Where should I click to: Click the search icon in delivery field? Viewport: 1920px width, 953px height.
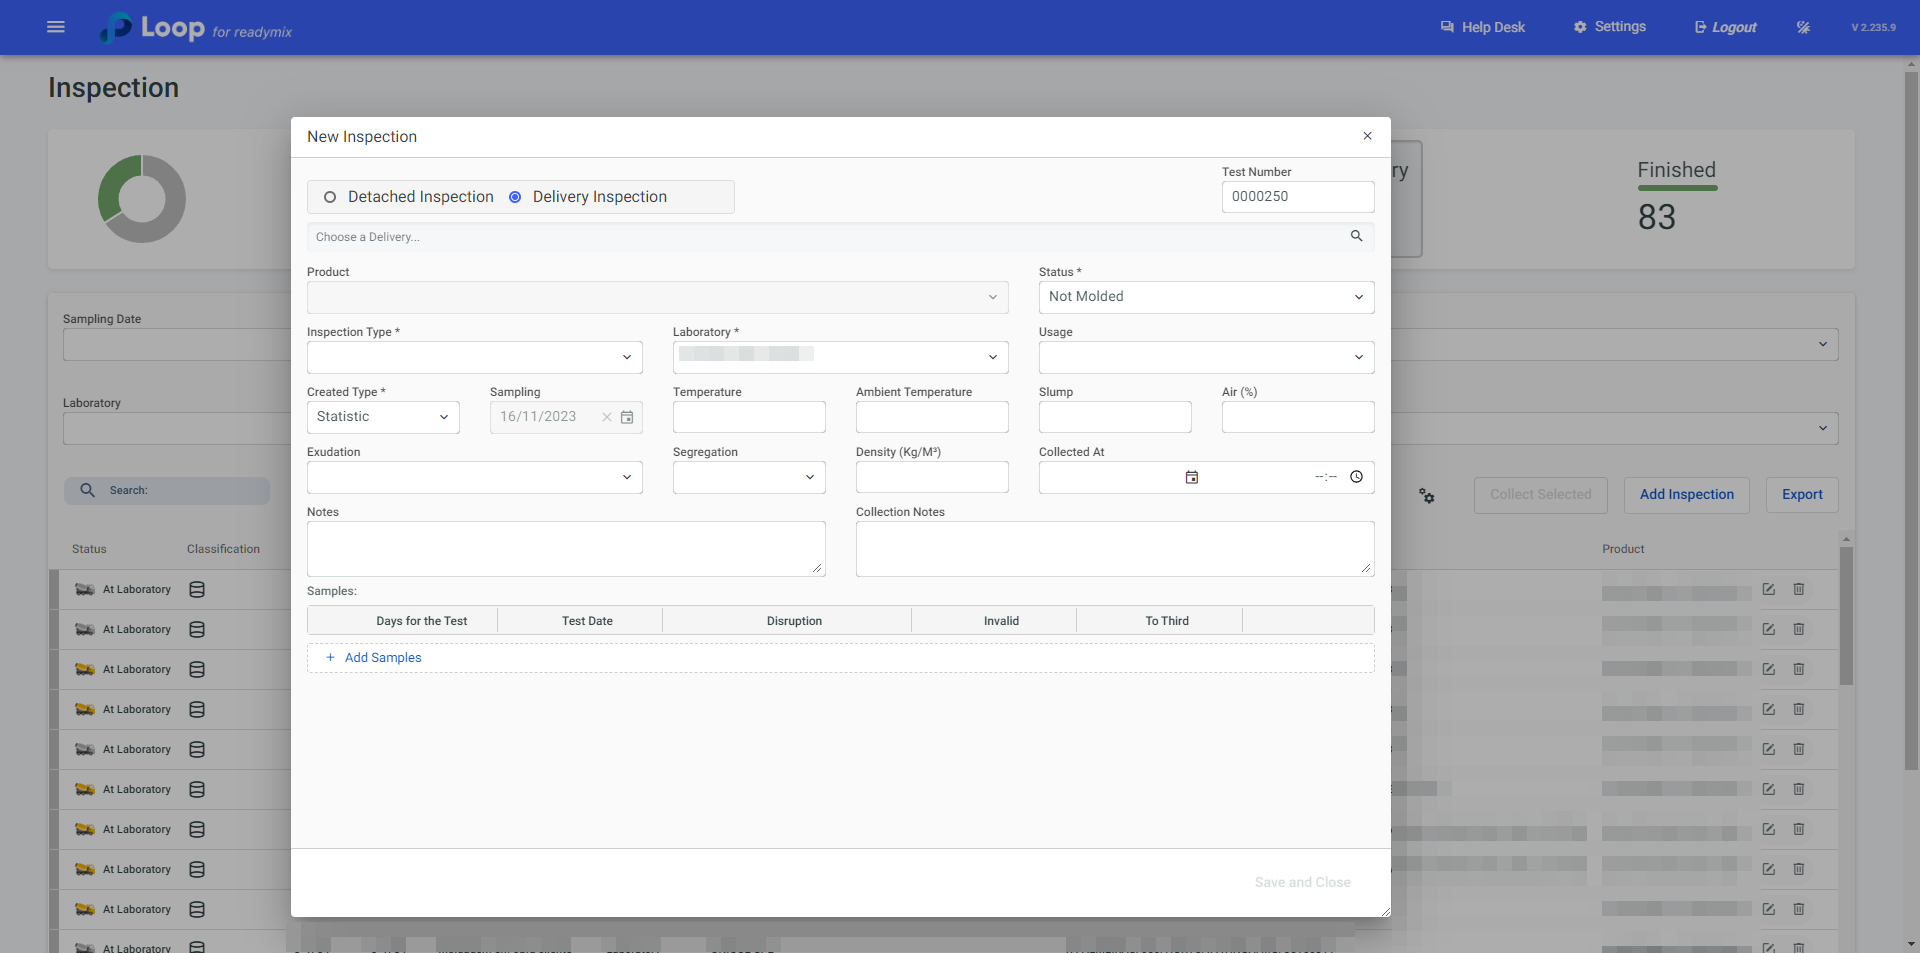[x=1356, y=236]
